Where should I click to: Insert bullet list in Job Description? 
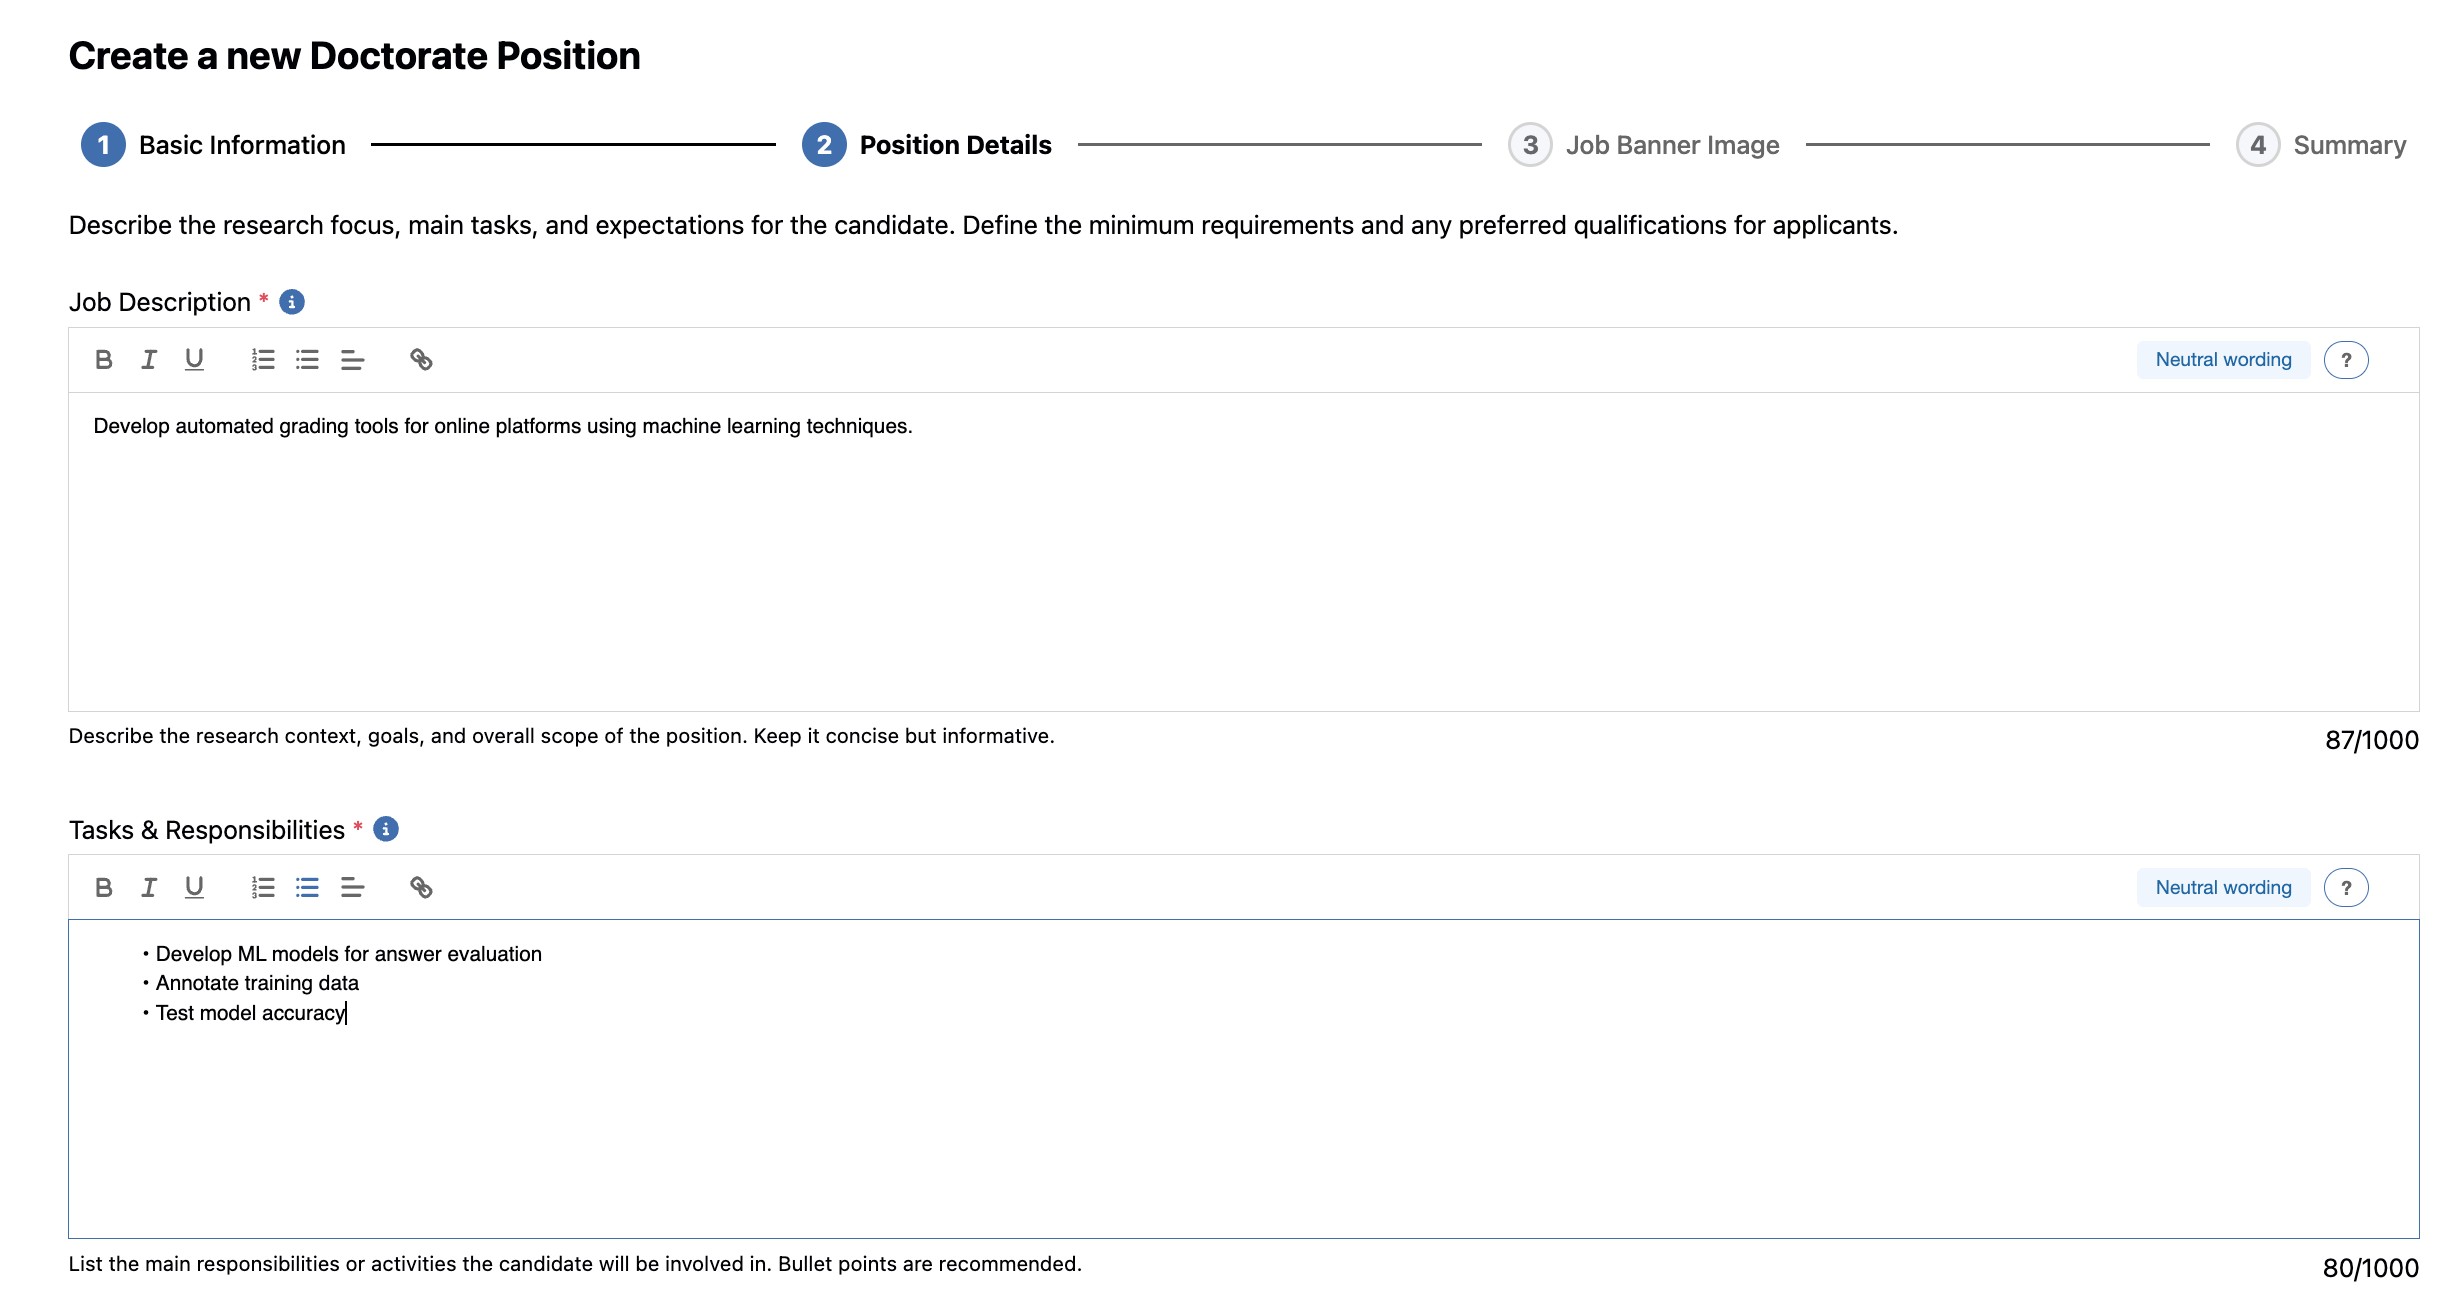[307, 360]
